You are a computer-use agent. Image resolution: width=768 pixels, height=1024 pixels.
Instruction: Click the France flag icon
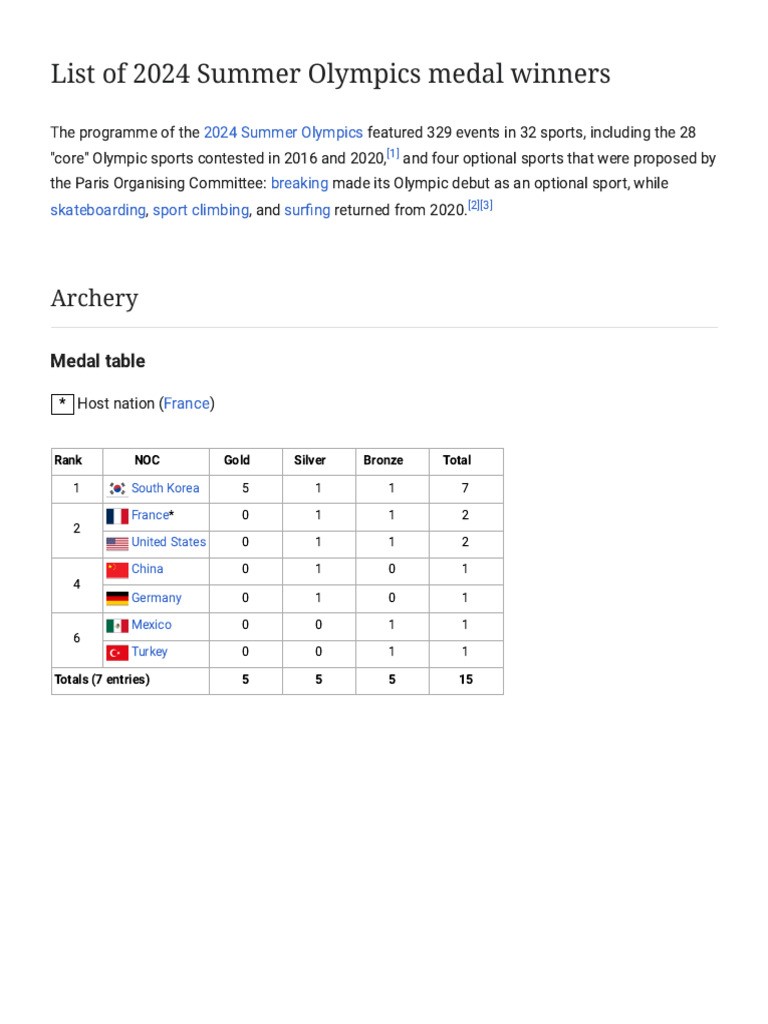tap(117, 516)
